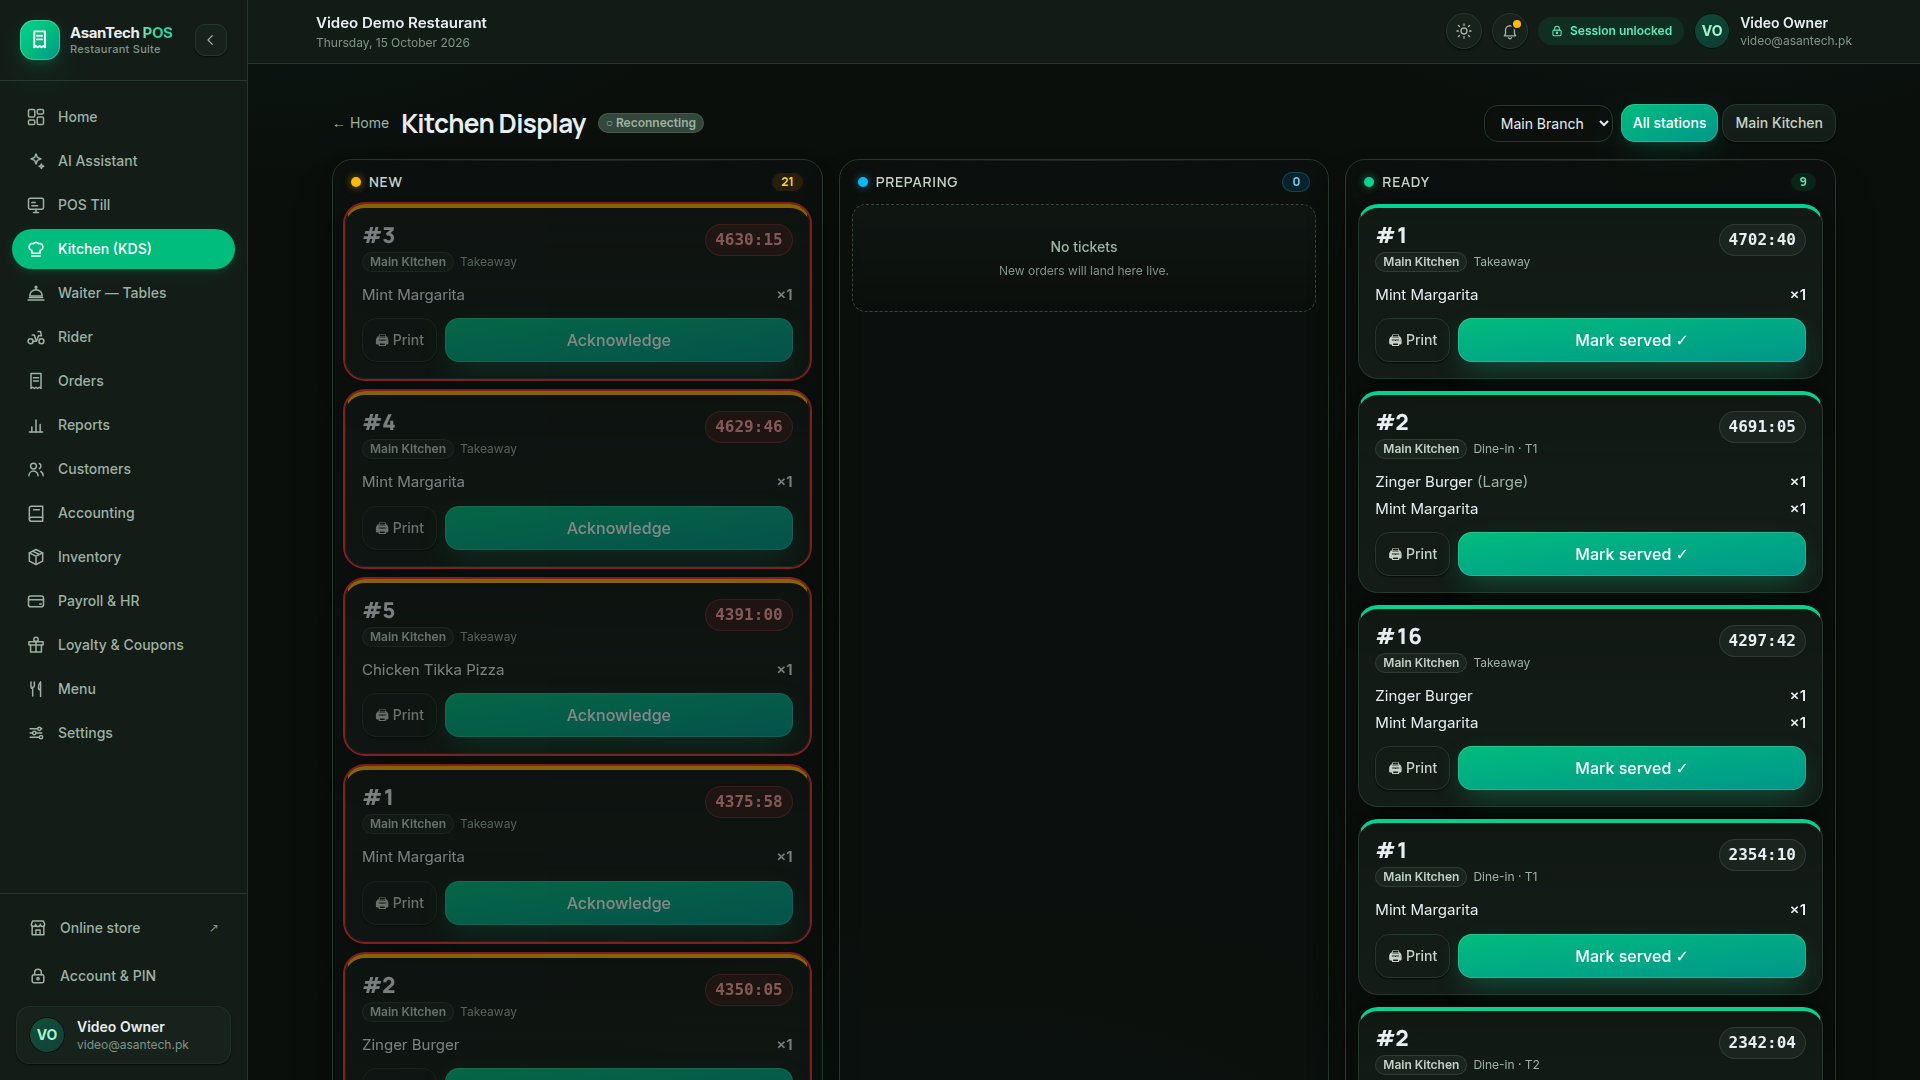Click the Account & PIN lock icon
This screenshot has height=1080, width=1920.
38,976
